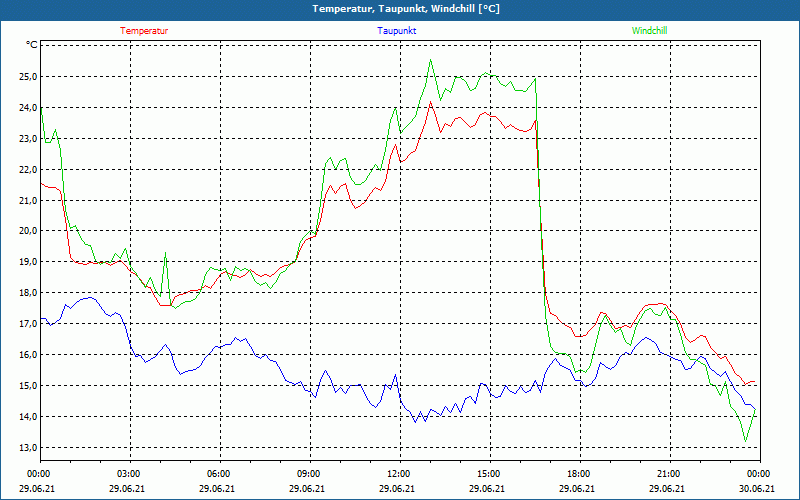Image resolution: width=800 pixels, height=500 pixels.
Task: Click the red Temperatur legend label
Action: 144,31
